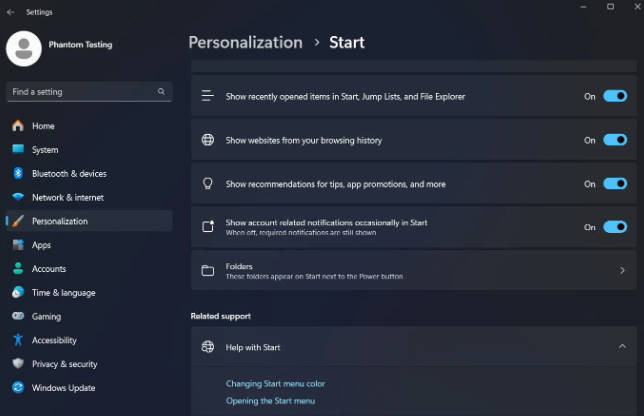The height and width of the screenshot is (416, 644).
Task: Open System settings category
Action: 89,150
